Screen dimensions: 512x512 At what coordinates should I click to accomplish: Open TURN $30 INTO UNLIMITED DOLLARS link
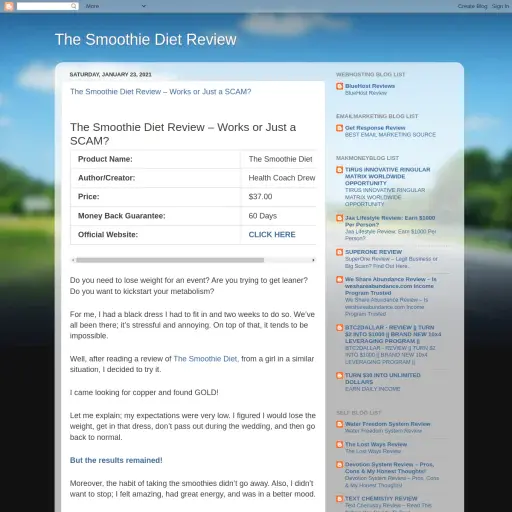tap(383, 379)
